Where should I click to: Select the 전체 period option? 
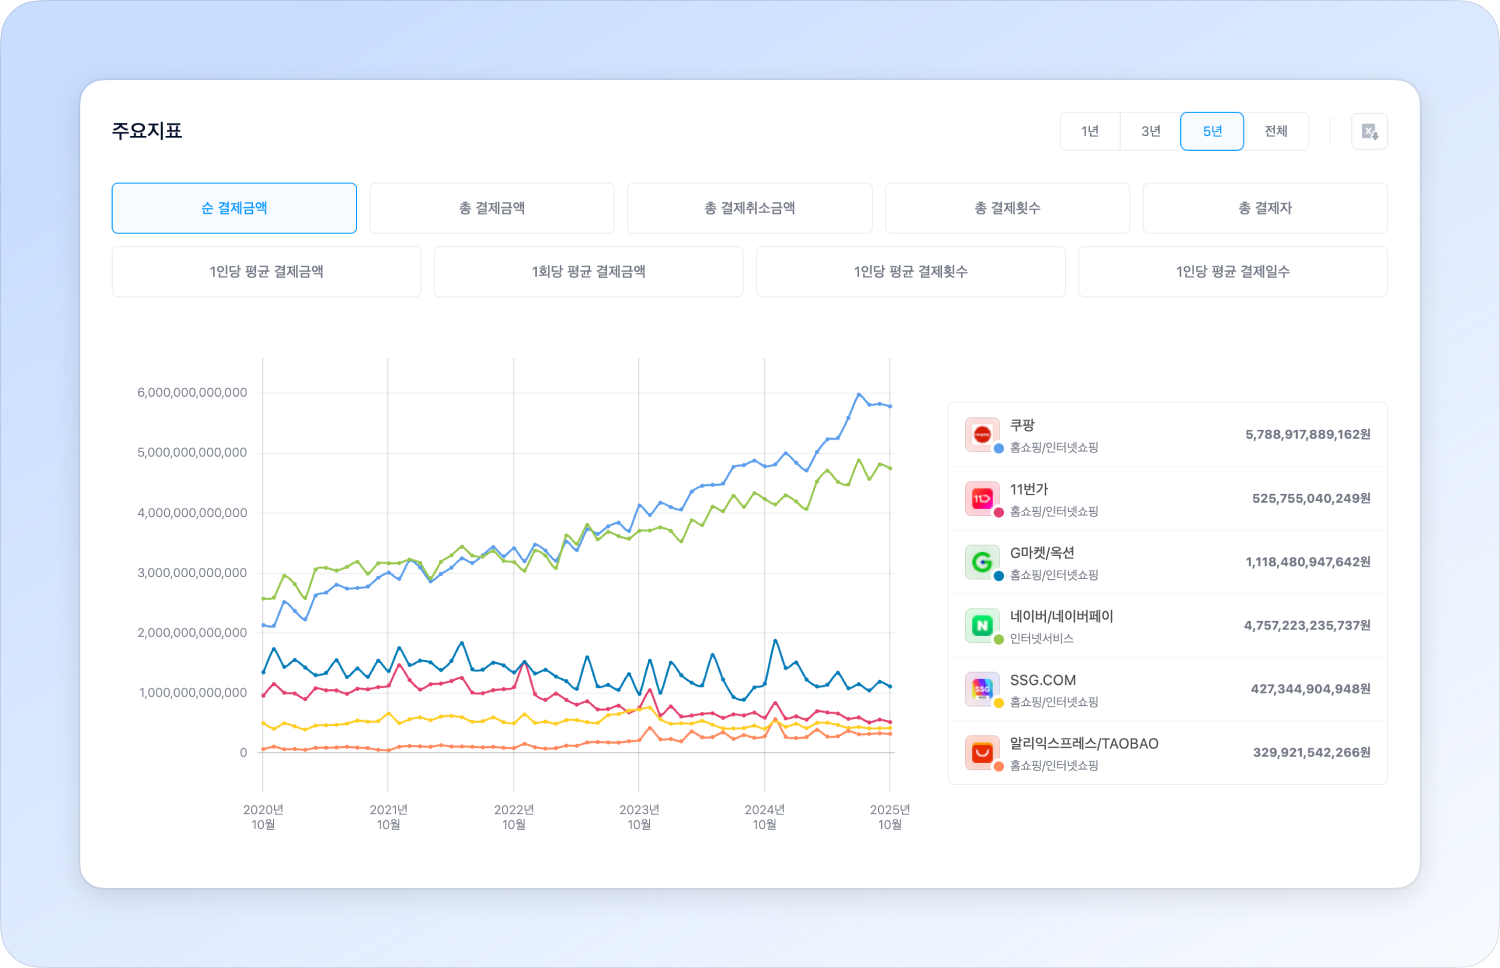(x=1276, y=131)
